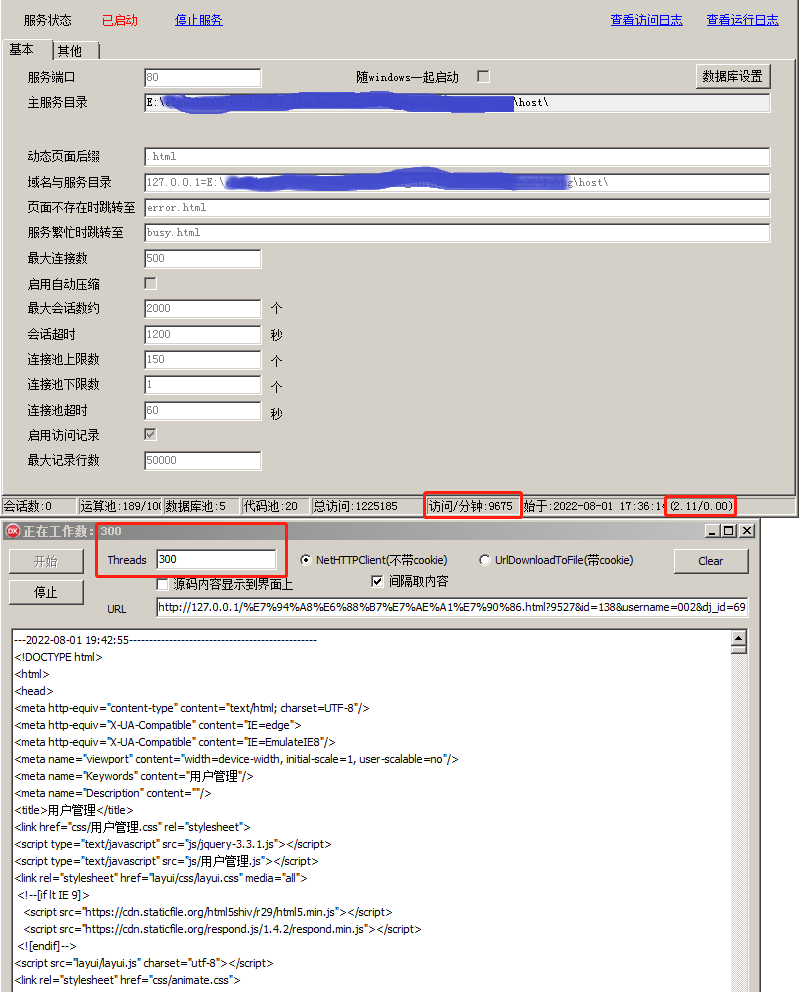The height and width of the screenshot is (992, 799).
Task: Click 总访问:1225185 status entry
Action: [x=368, y=506]
